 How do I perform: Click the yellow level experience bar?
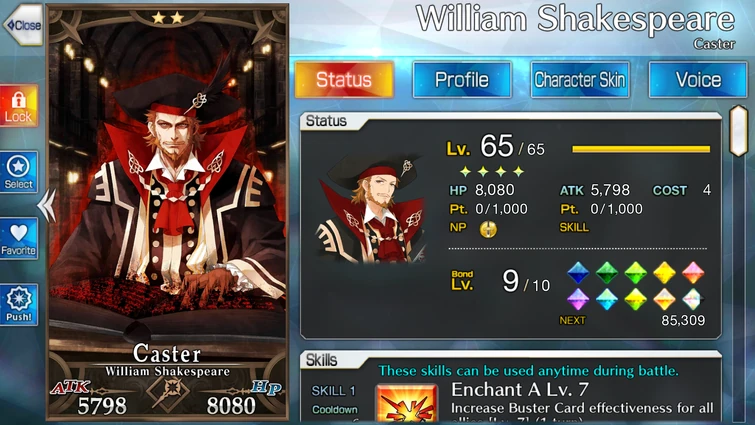[641, 149]
